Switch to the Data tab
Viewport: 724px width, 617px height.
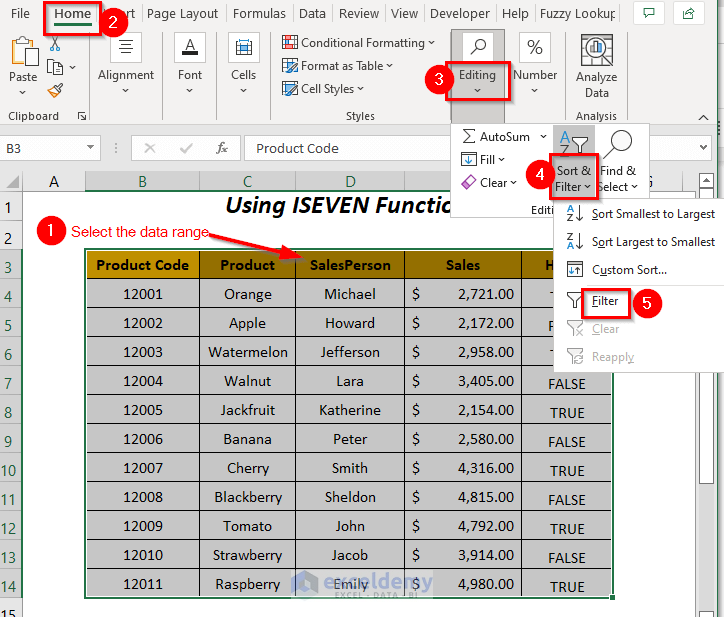pyautogui.click(x=312, y=14)
